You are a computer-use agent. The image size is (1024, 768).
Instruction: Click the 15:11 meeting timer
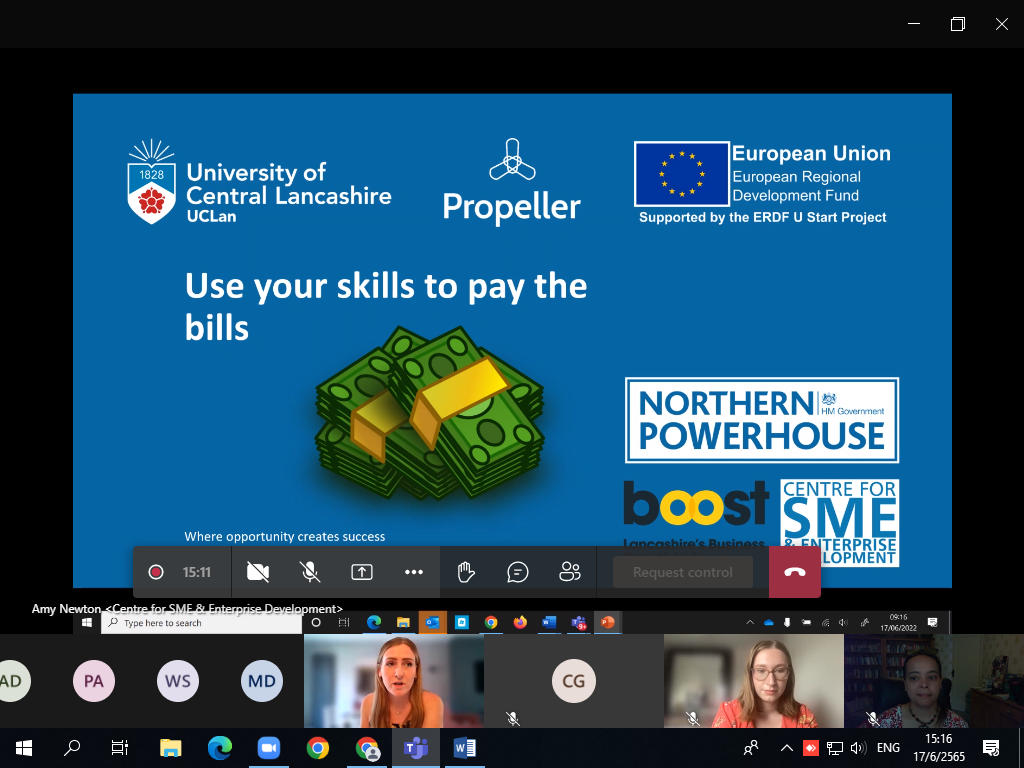197,573
